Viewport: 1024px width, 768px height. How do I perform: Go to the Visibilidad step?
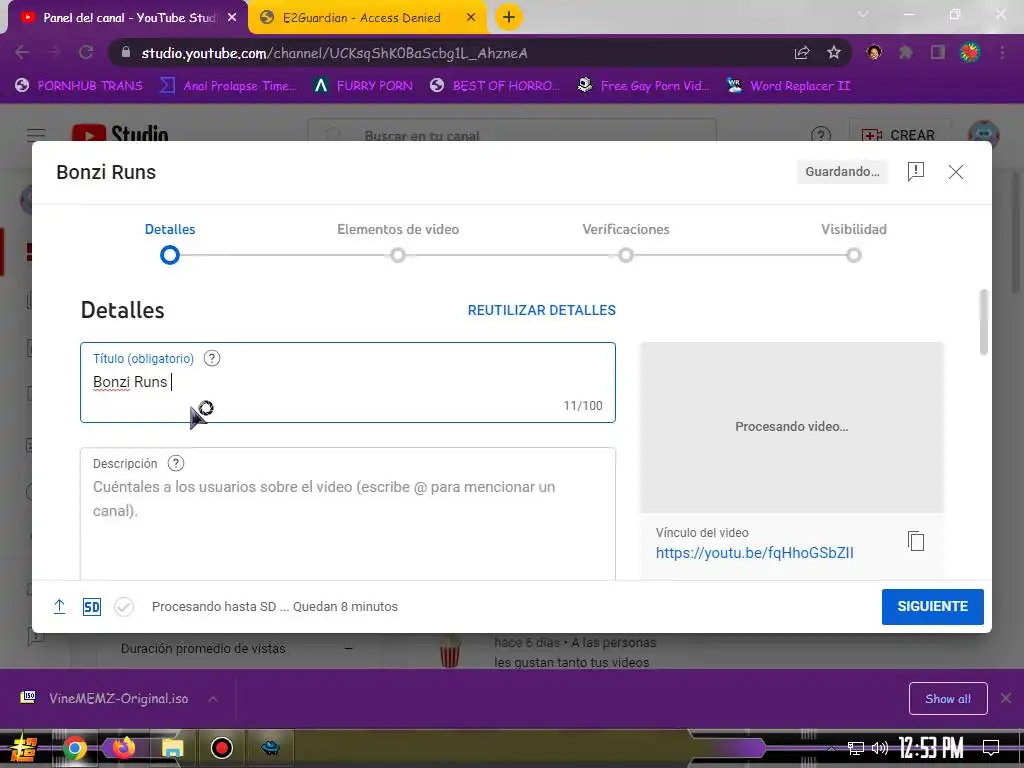point(854,242)
